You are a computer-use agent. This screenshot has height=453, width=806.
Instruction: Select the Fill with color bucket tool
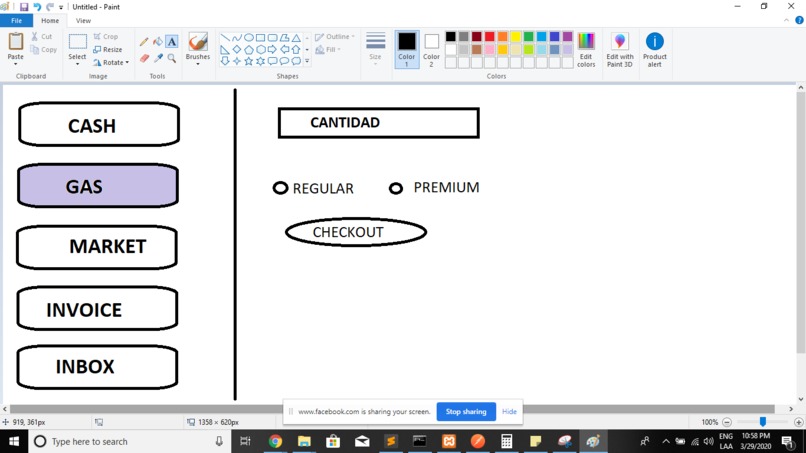tap(158, 42)
